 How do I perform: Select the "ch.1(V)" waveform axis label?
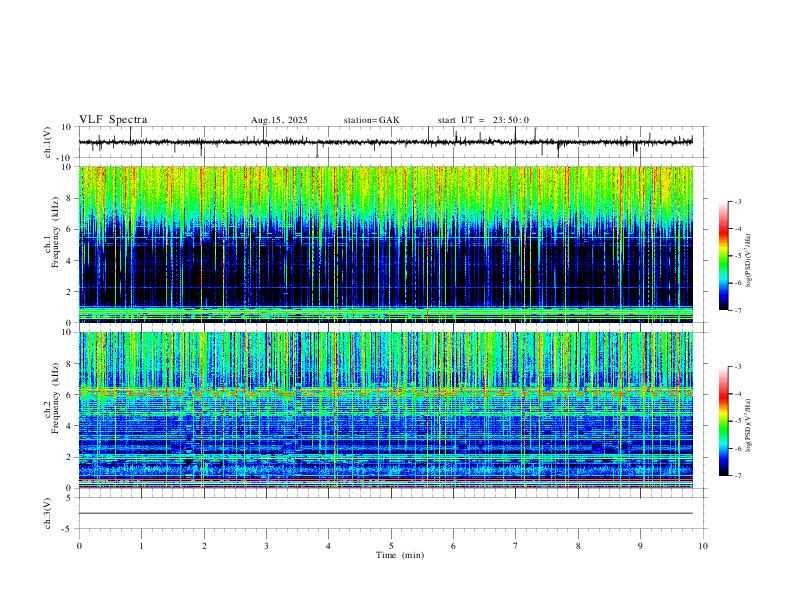(x=48, y=142)
